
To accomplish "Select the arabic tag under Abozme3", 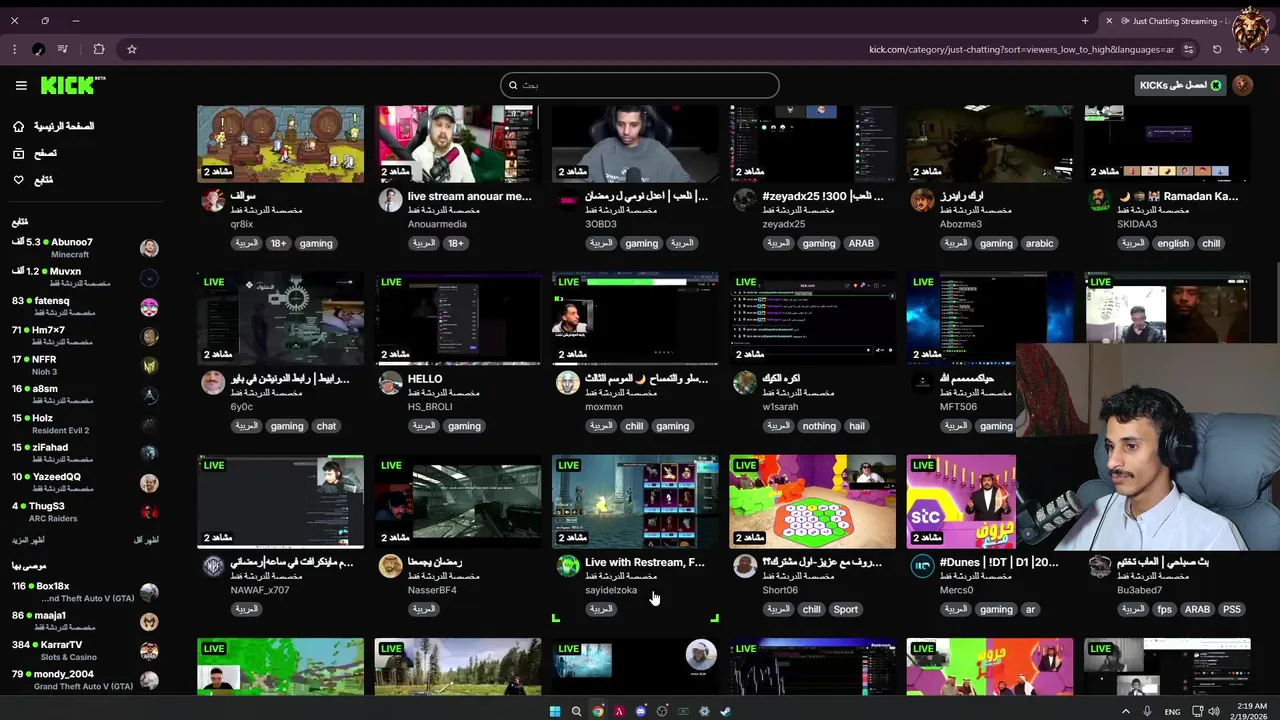I will tap(1039, 243).
